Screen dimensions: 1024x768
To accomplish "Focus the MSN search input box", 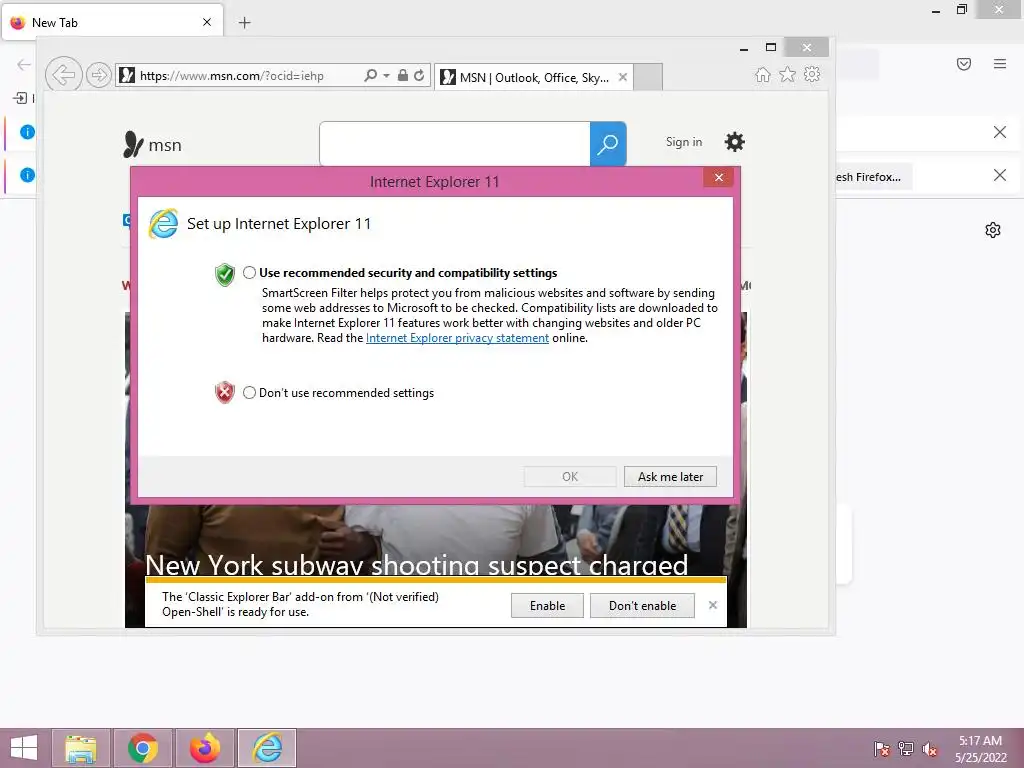I will pyautogui.click(x=455, y=144).
